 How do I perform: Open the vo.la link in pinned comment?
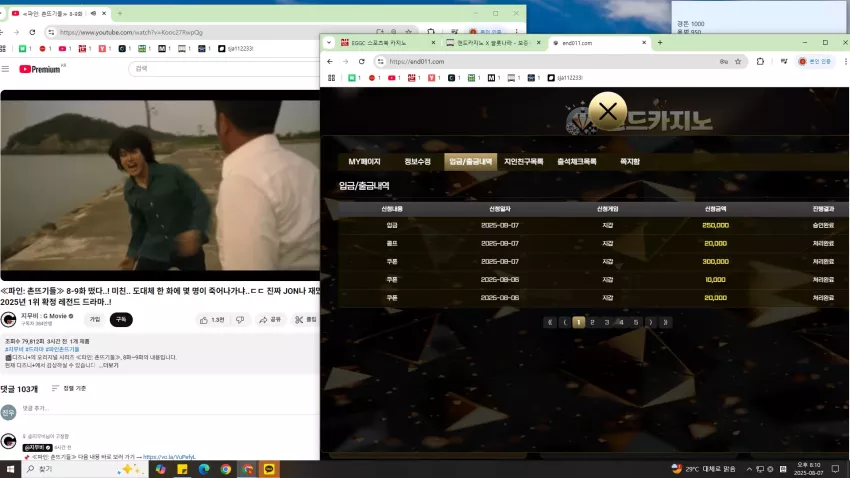169,457
